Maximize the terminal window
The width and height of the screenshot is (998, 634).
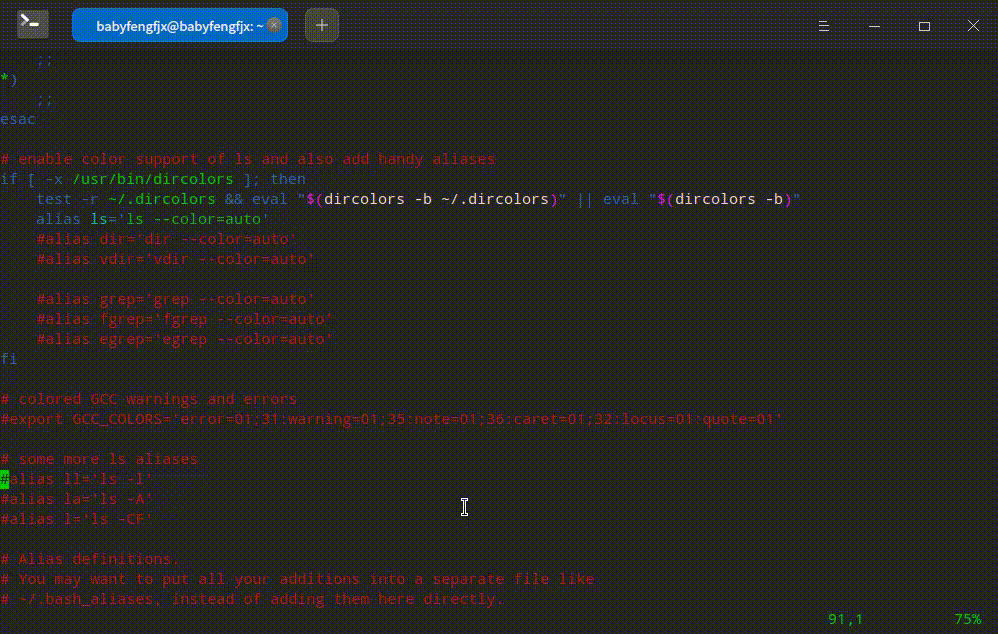(923, 25)
